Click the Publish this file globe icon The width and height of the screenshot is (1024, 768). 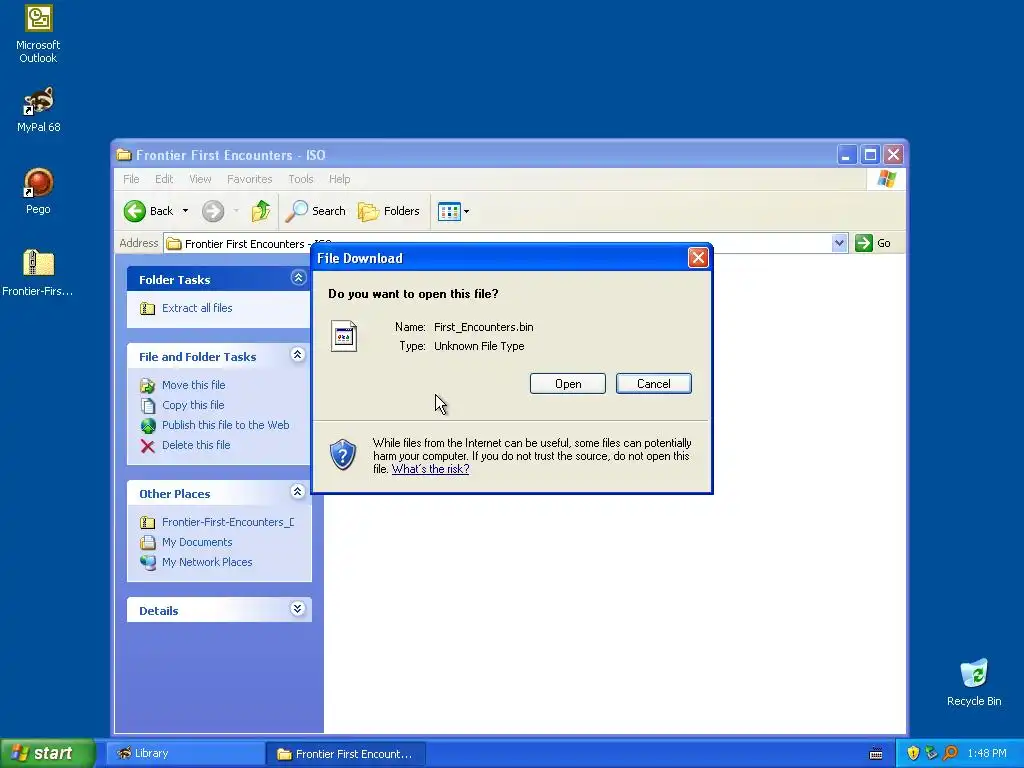[x=148, y=425]
